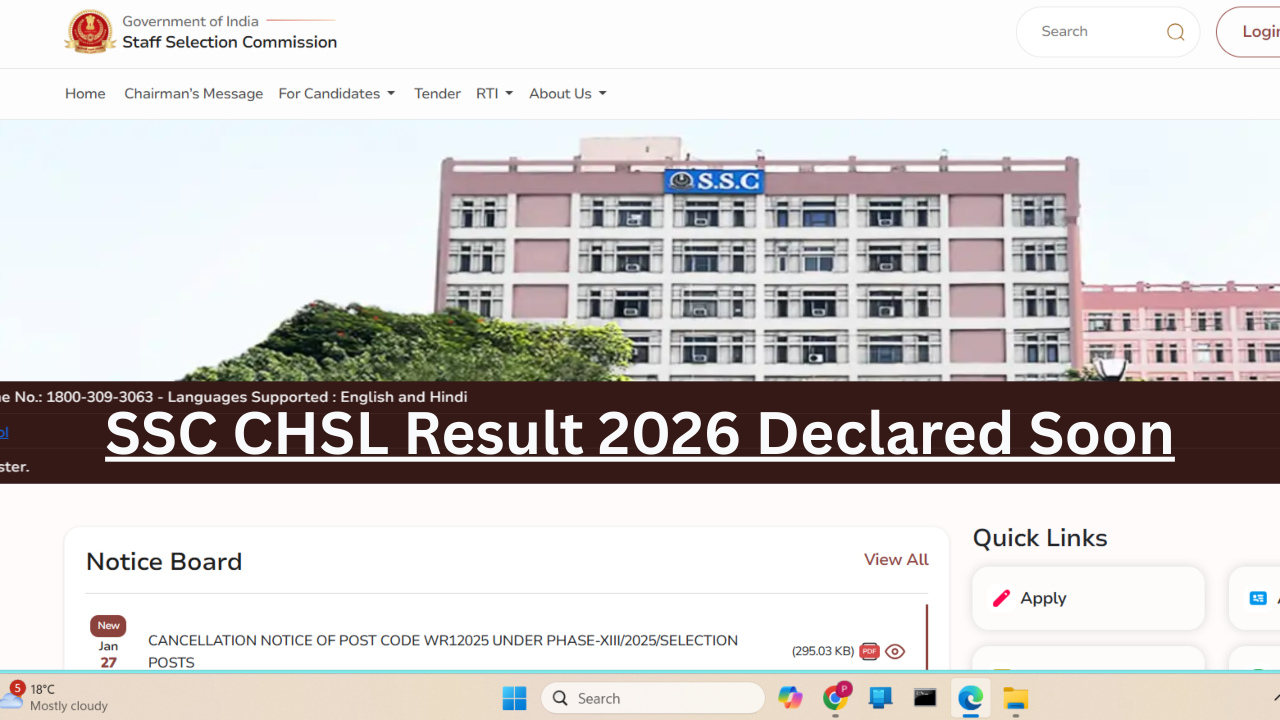Expand the For Candidates dropdown

tap(336, 93)
